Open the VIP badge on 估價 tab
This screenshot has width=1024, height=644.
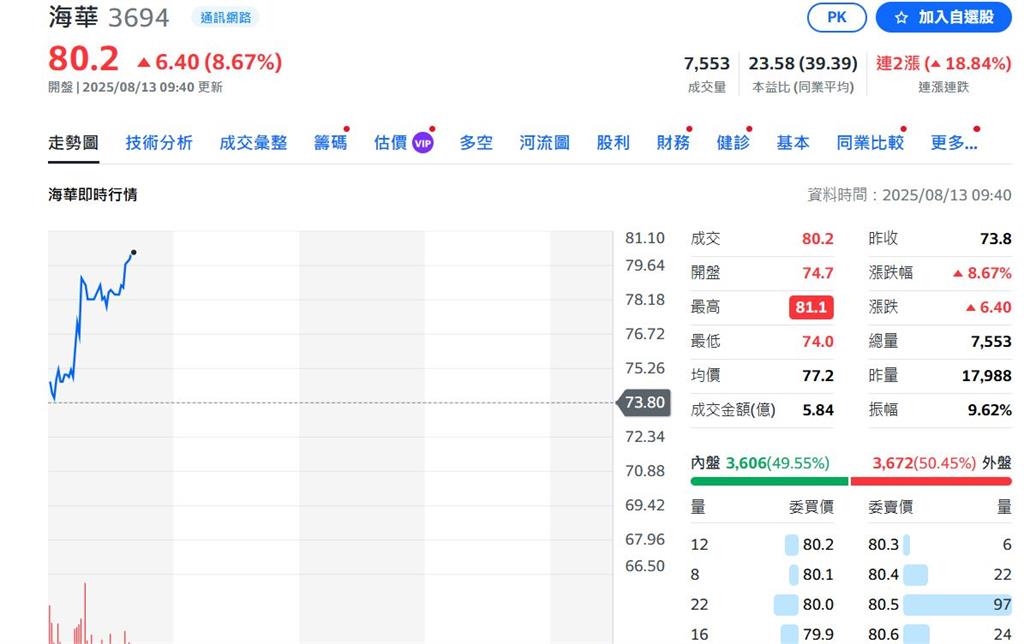click(422, 142)
